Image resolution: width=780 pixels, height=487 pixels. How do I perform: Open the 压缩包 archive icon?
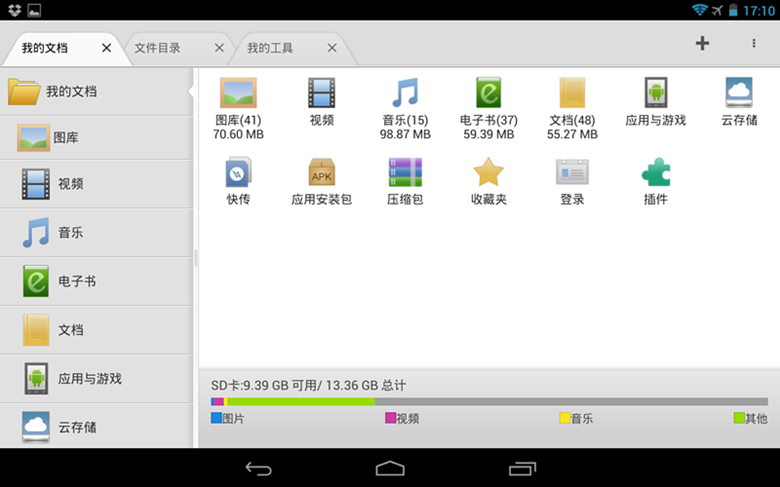[x=405, y=173]
